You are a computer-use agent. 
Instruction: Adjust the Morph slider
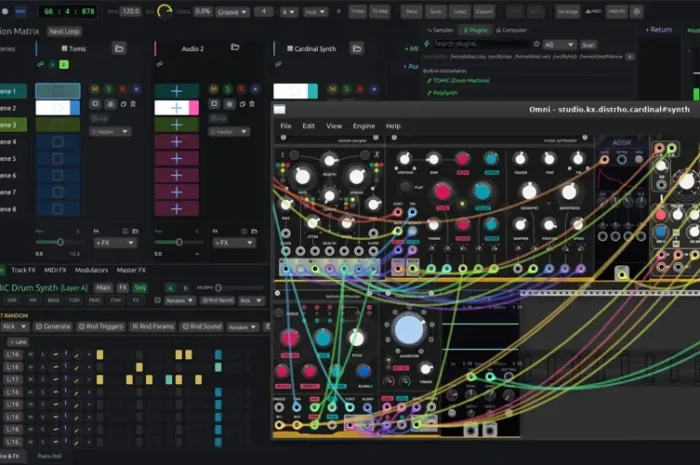(239, 288)
